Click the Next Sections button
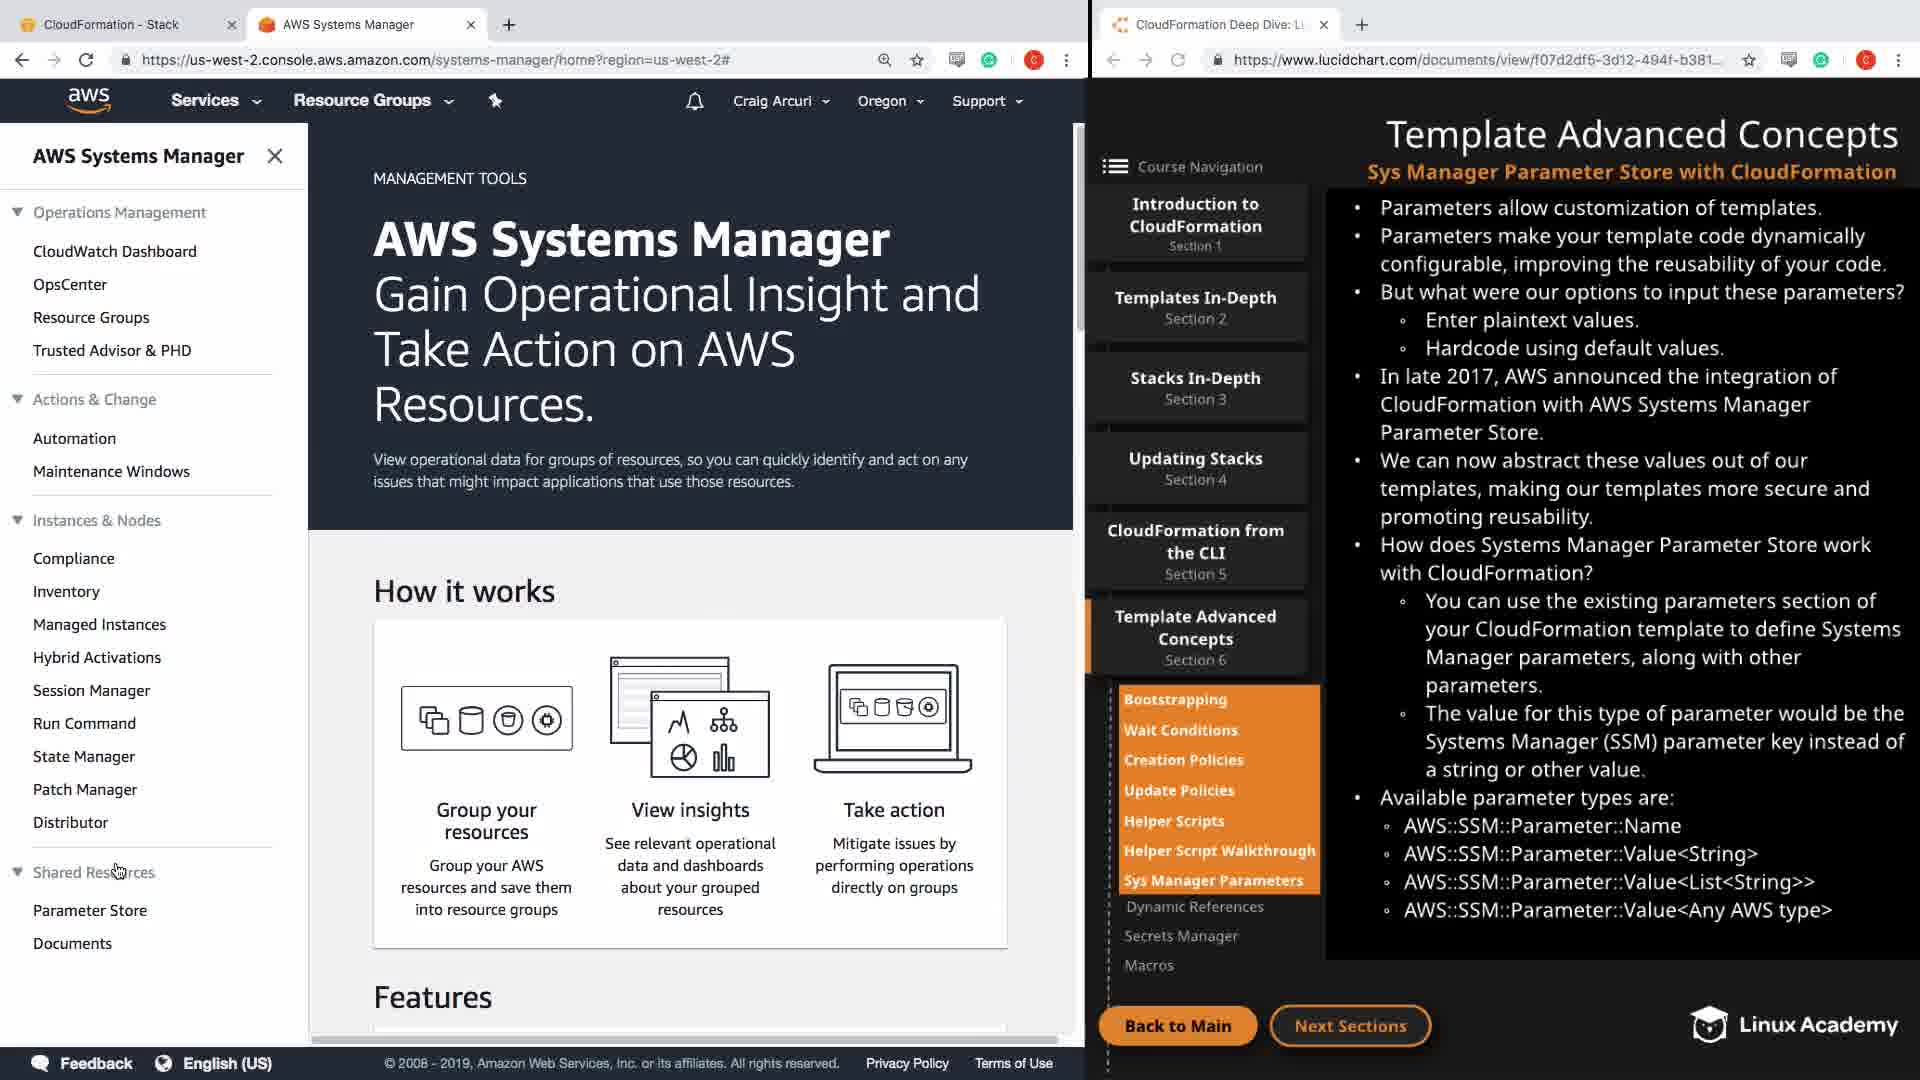 point(1350,1026)
